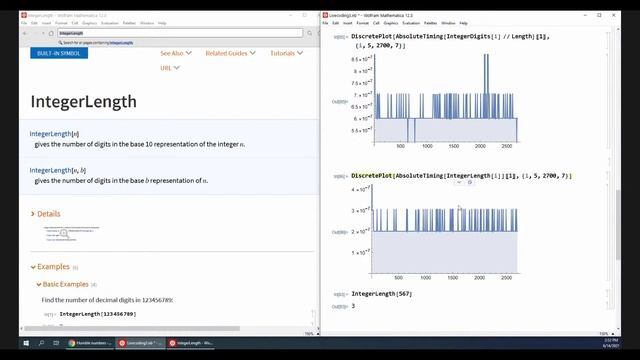Viewport: 640px width, 360px height.
Task: Click the BUILT-IN SYMBOL button
Action: [x=59, y=53]
